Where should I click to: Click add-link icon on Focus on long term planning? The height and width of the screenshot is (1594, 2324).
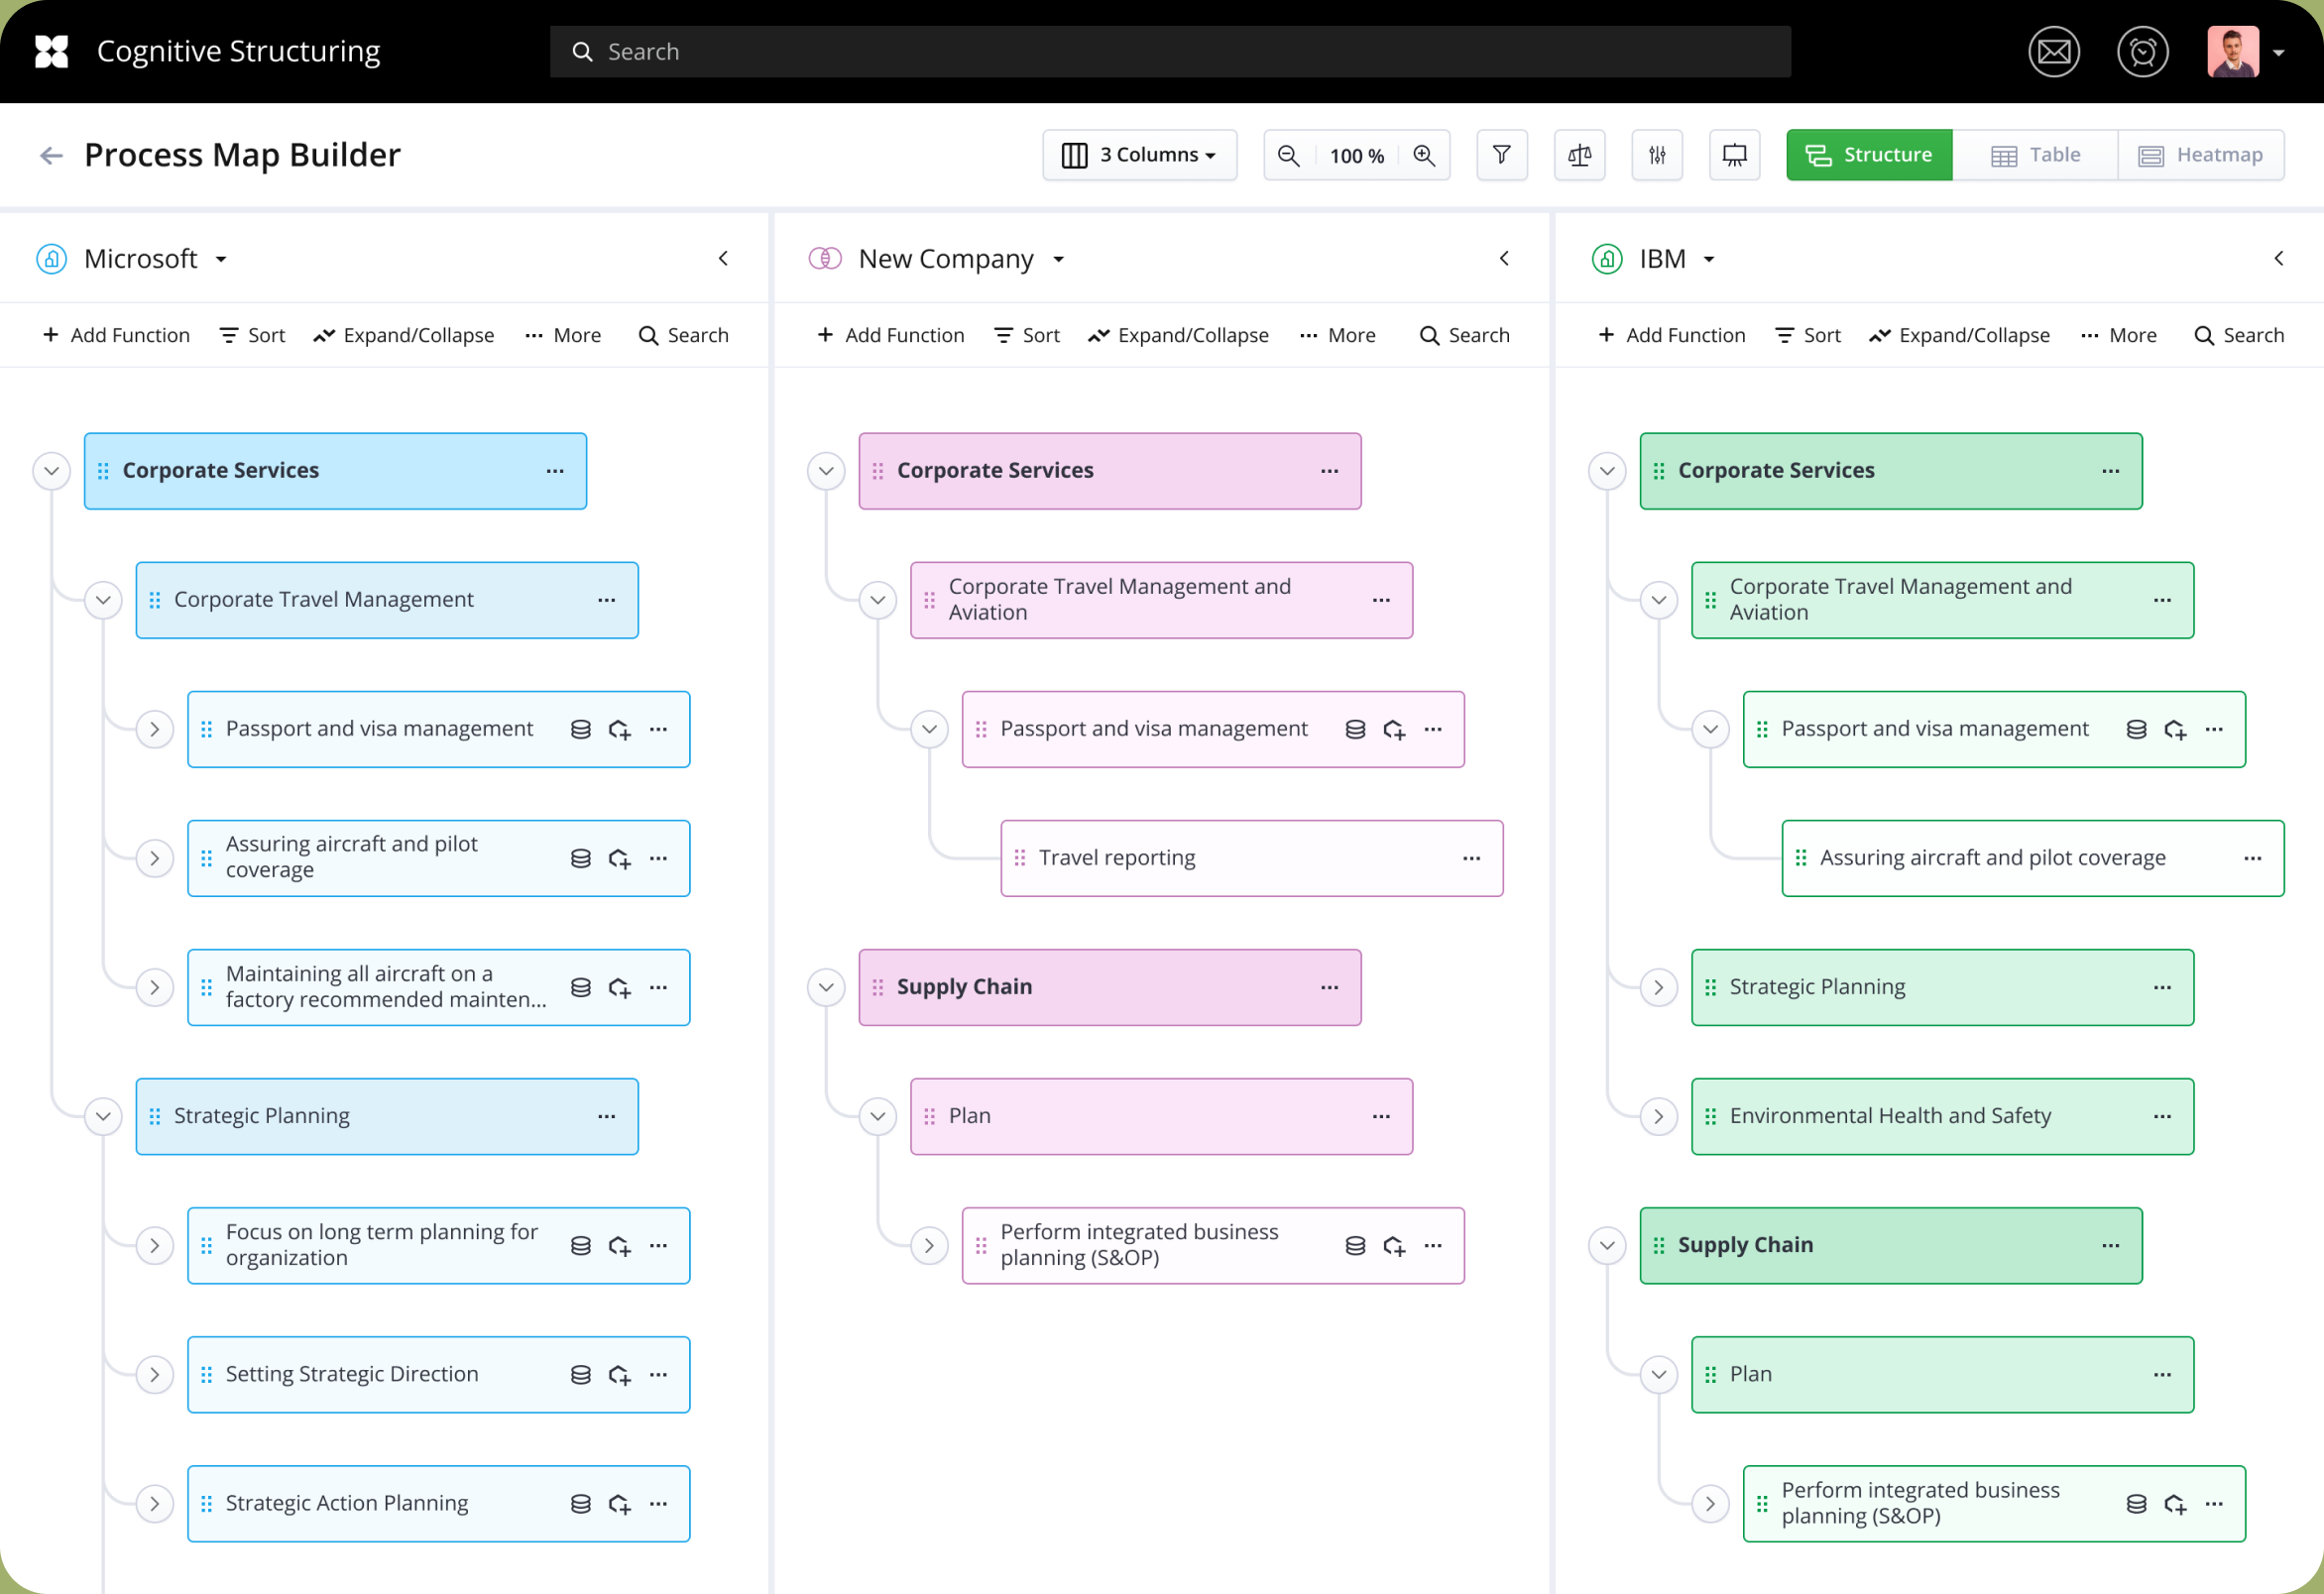pyautogui.click(x=620, y=1246)
